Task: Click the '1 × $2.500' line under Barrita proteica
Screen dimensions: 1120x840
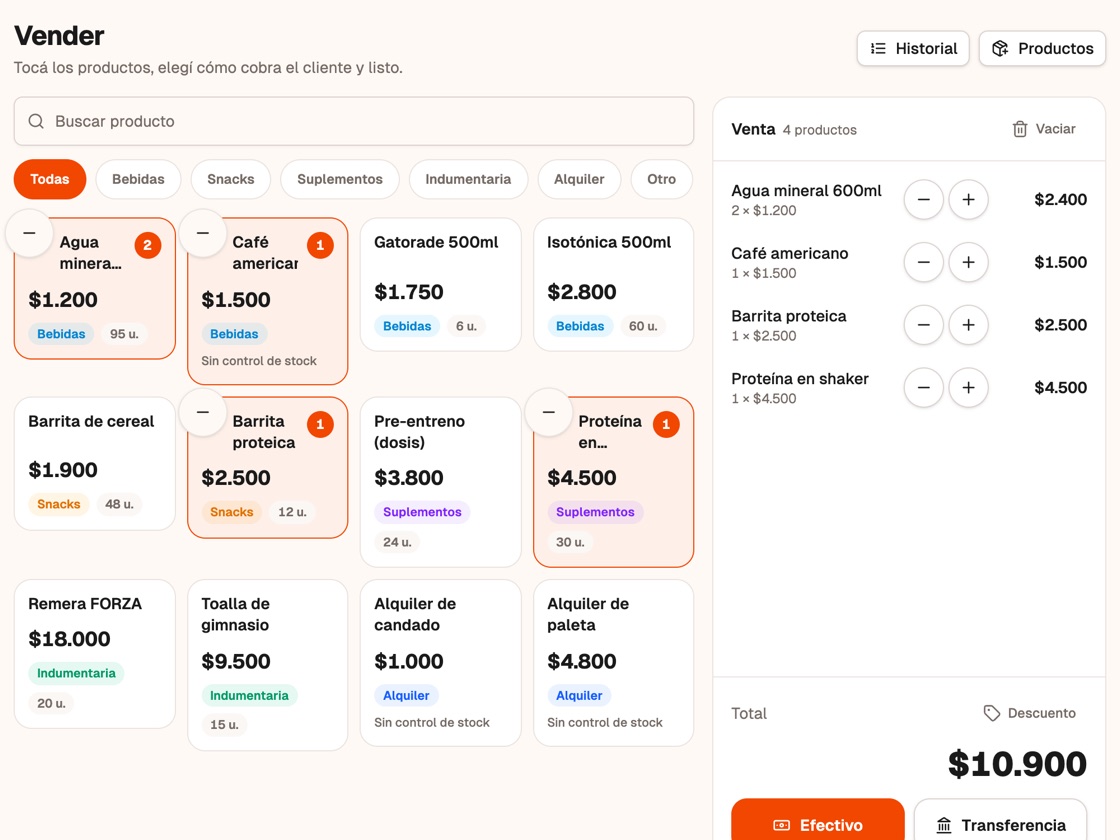Action: coord(764,336)
